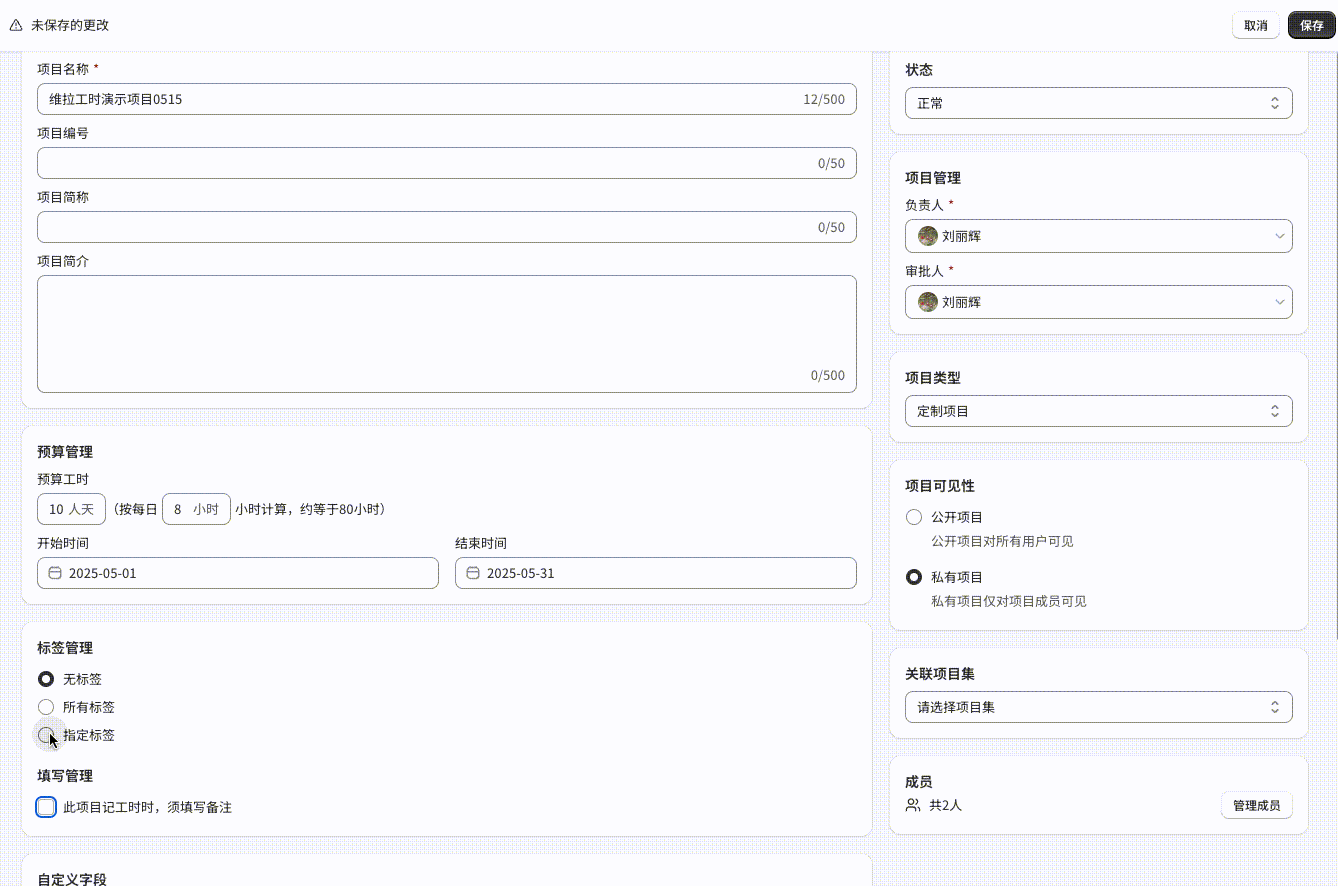Screen dimensions: 1338x886
Task: Open the 项目类型 dropdown showing 定制项目
Action: coord(1099,411)
